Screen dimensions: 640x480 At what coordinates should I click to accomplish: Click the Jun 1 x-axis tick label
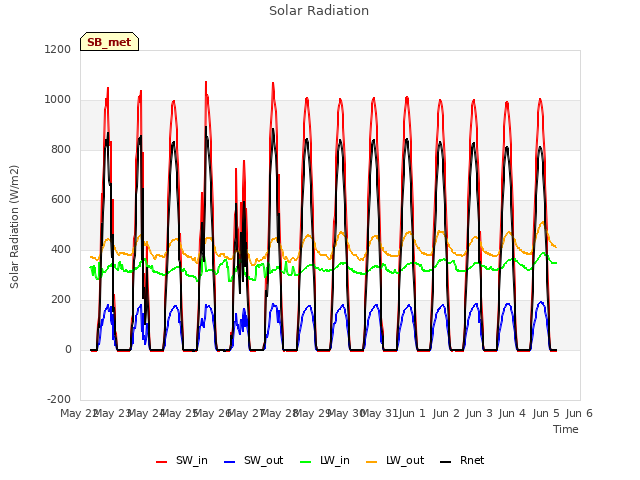413,413
